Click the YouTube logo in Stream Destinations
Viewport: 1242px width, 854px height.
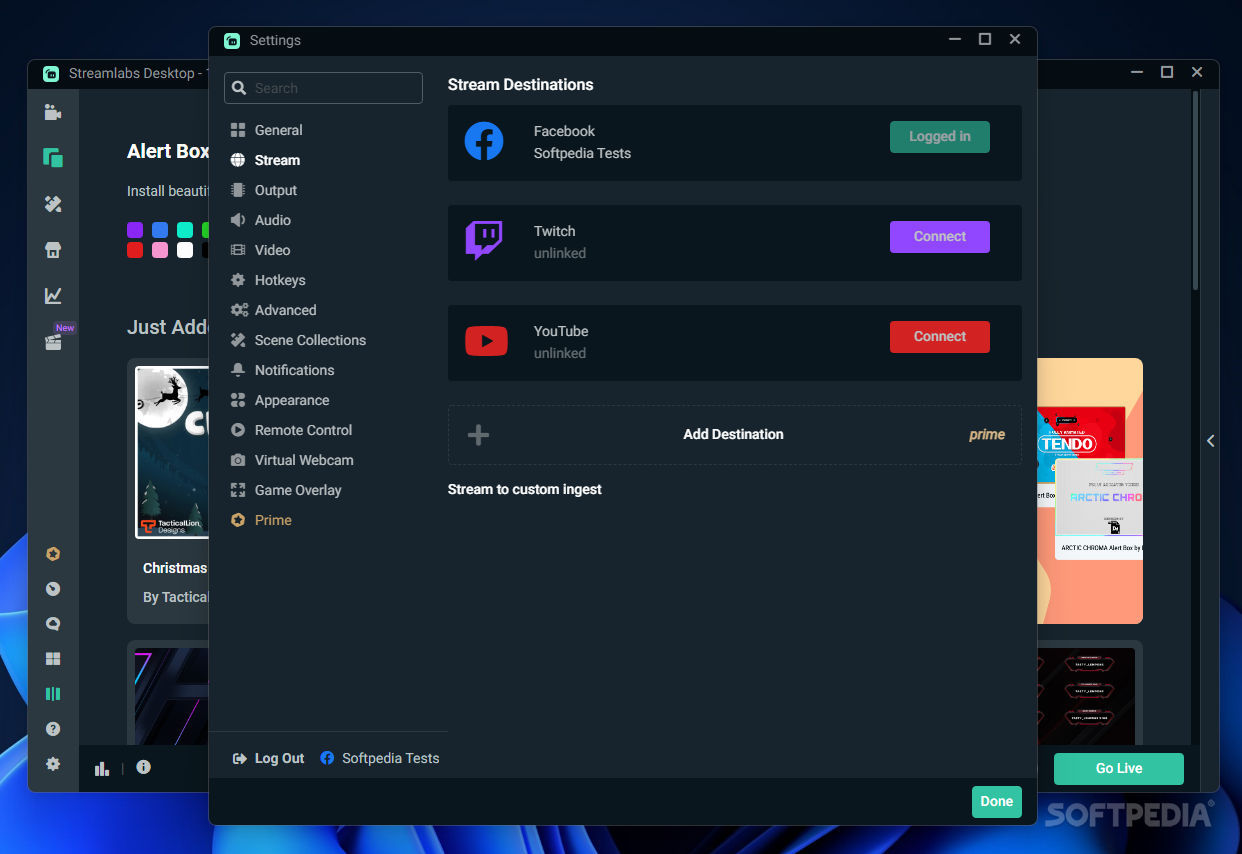tap(486, 341)
